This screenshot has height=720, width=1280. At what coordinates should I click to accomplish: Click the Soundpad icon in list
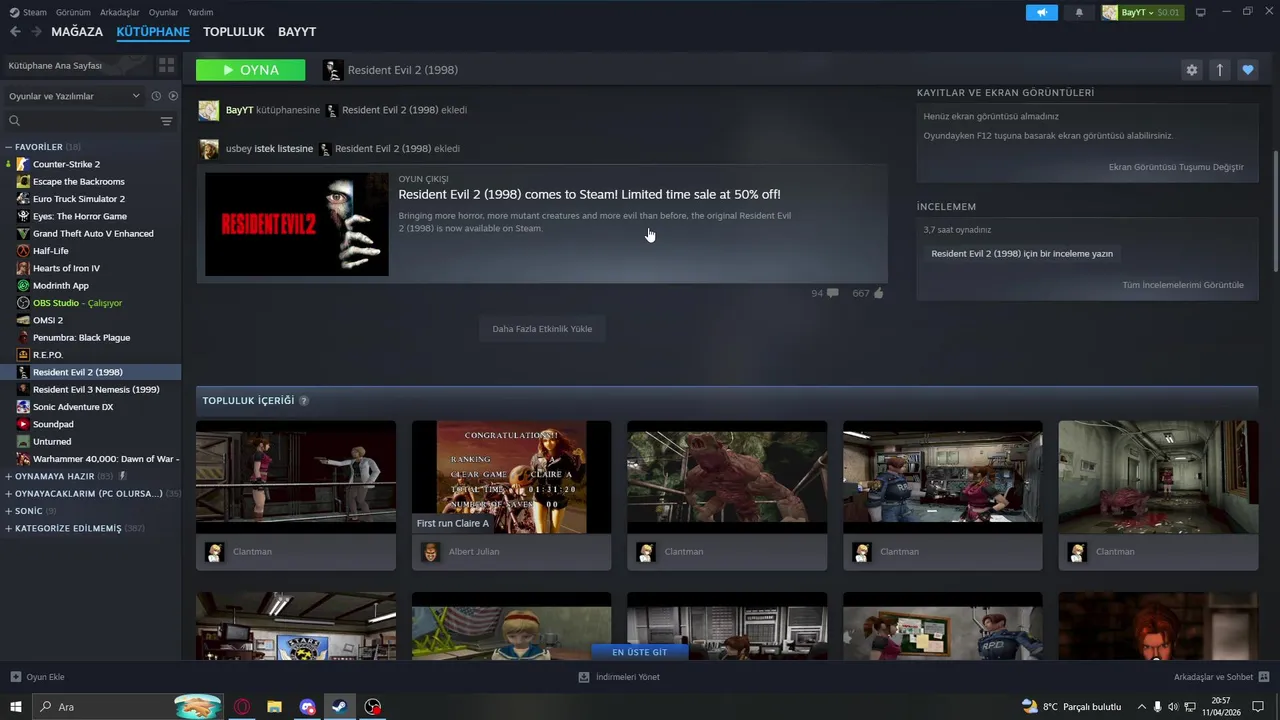point(23,424)
